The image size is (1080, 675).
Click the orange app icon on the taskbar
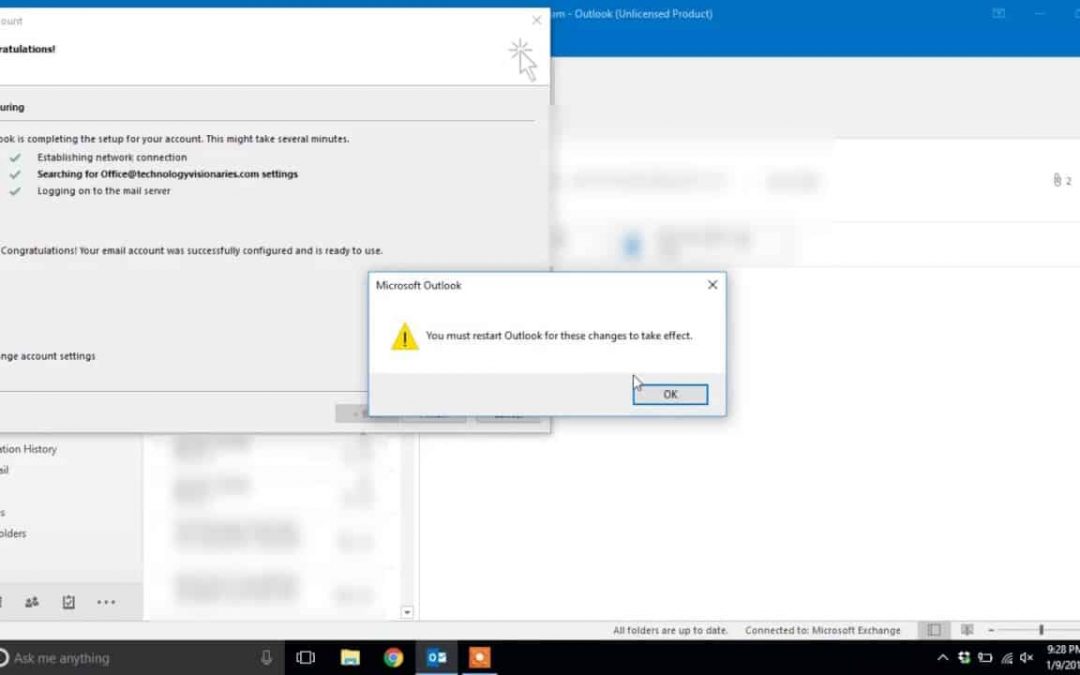click(x=480, y=658)
